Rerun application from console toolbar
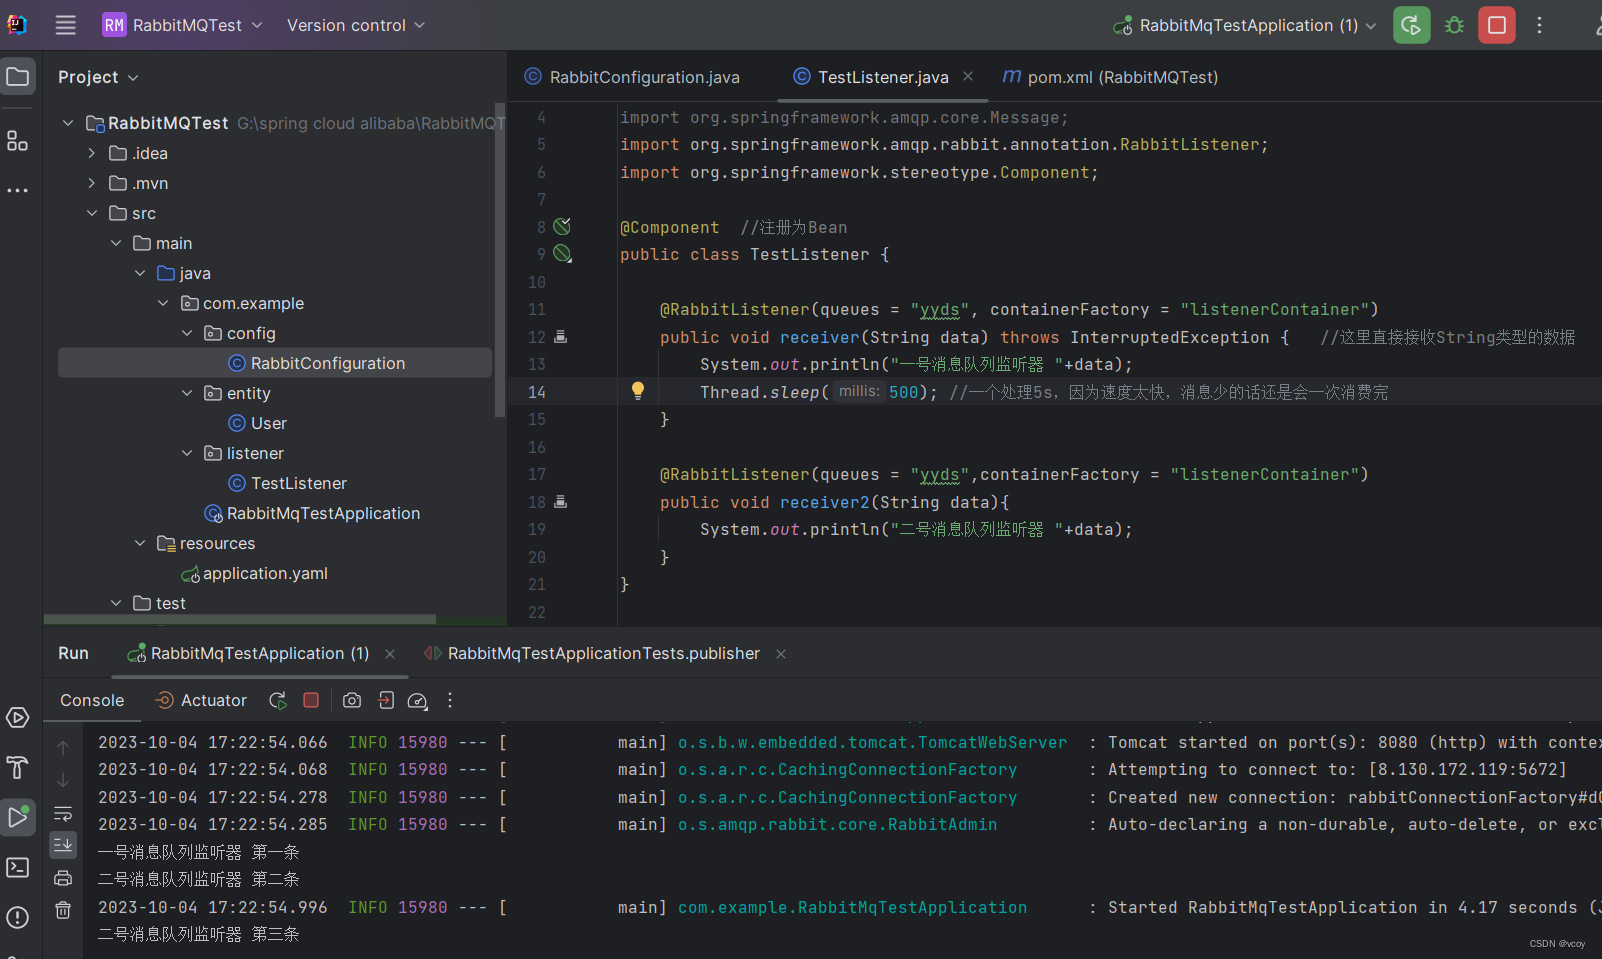Image resolution: width=1602 pixels, height=959 pixels. pyautogui.click(x=278, y=700)
